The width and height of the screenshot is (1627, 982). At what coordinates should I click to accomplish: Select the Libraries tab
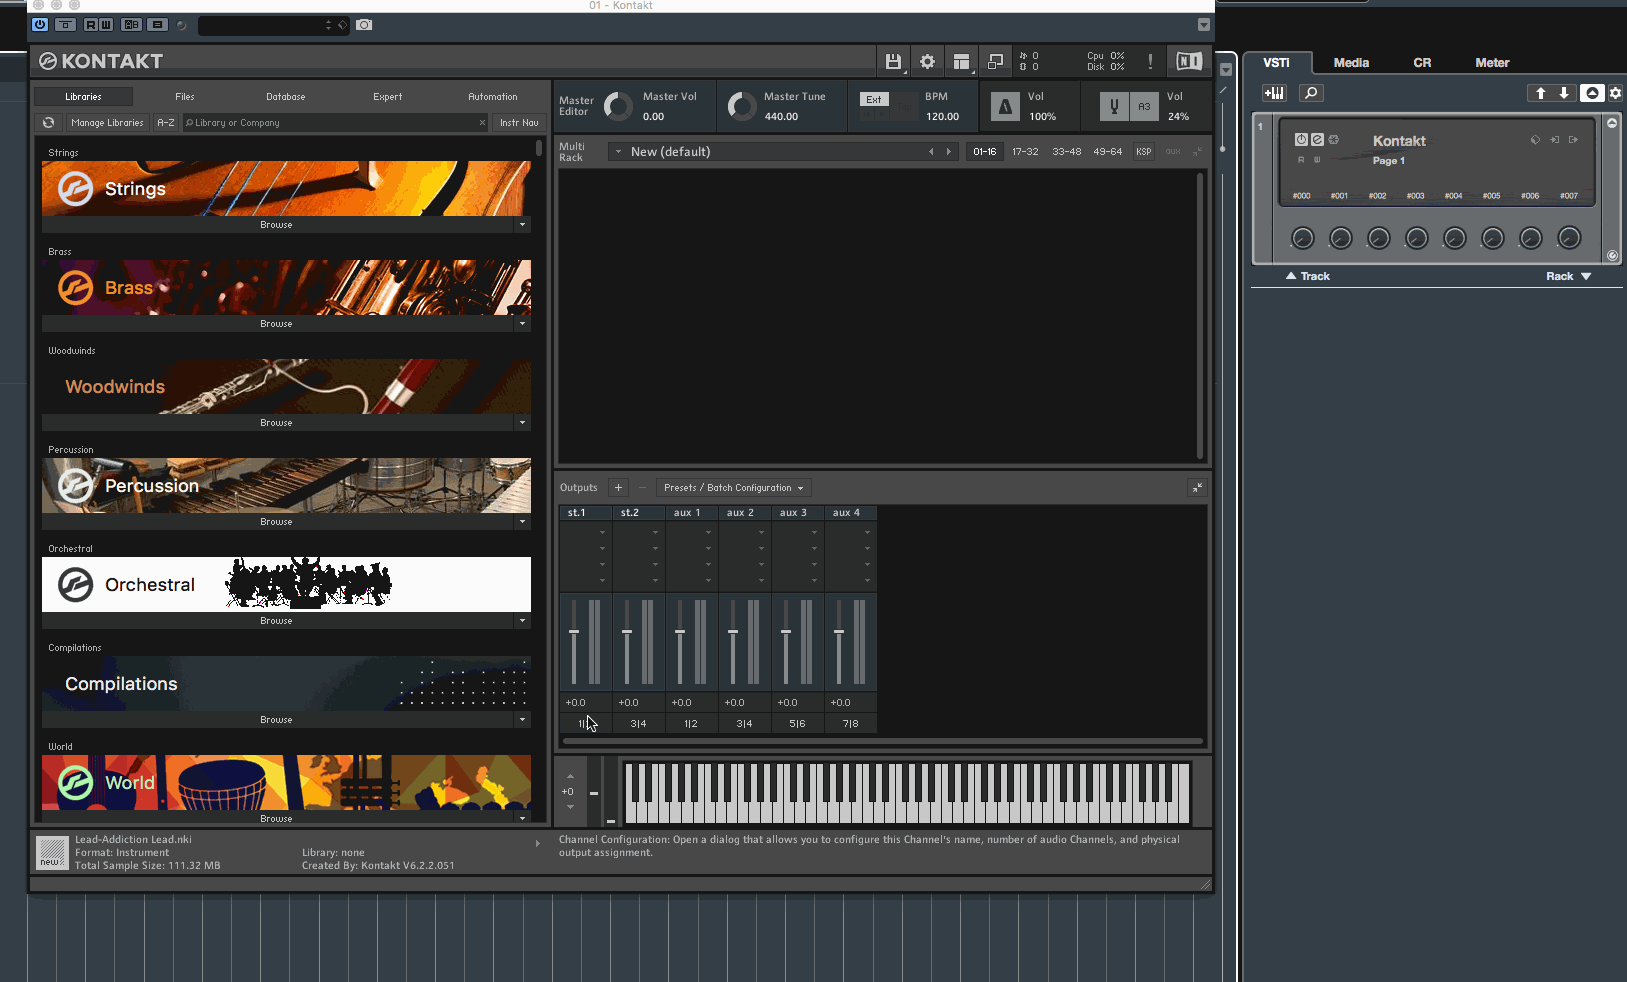click(x=83, y=97)
